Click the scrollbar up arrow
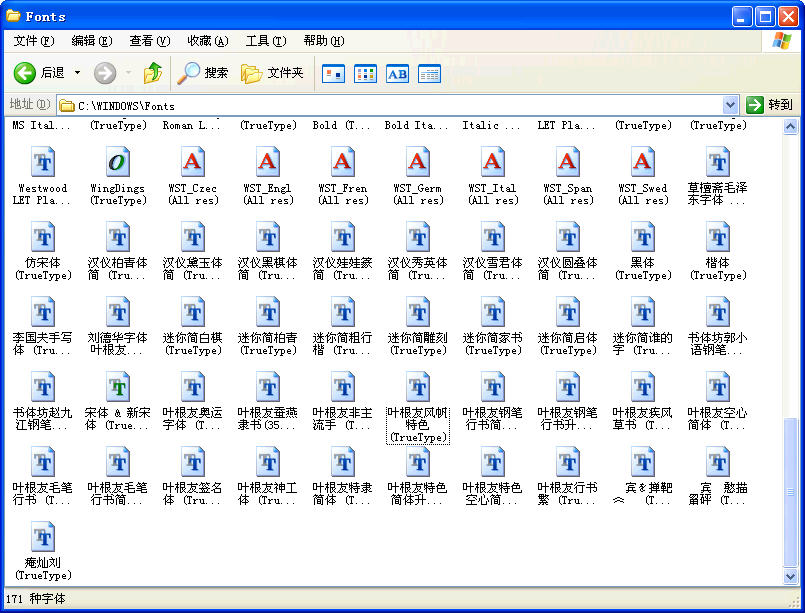805x613 pixels. click(x=791, y=126)
